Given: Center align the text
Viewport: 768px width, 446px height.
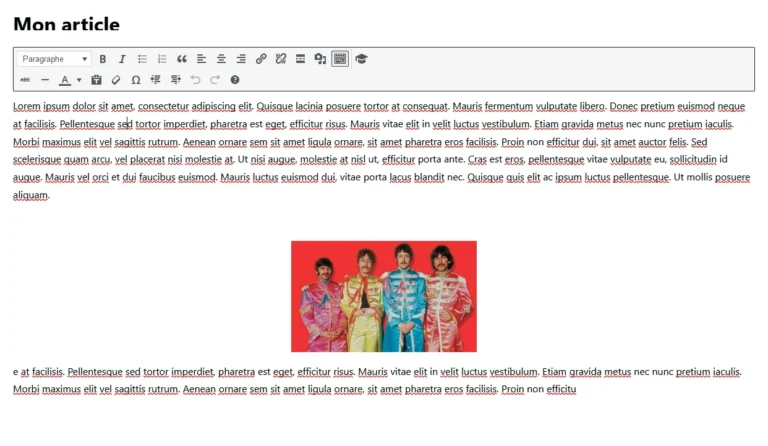Looking at the screenshot, I should click(x=221, y=59).
